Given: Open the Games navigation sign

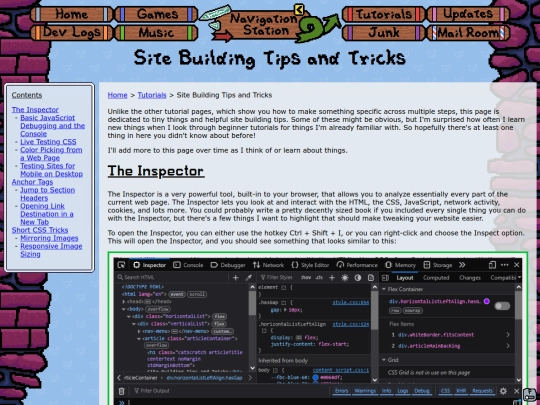Looking at the screenshot, I should point(156,14).
